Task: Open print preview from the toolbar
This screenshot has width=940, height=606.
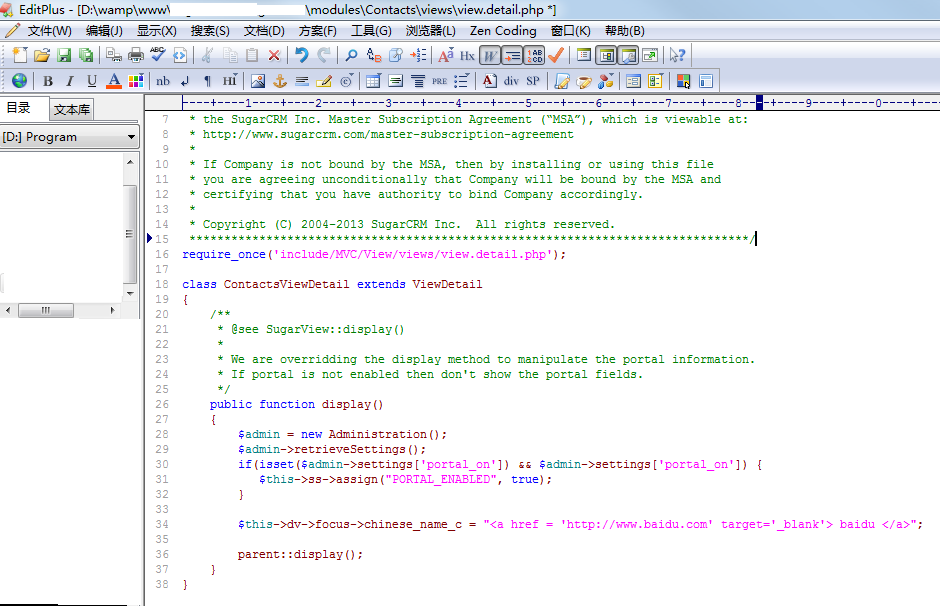Action: (x=114, y=55)
